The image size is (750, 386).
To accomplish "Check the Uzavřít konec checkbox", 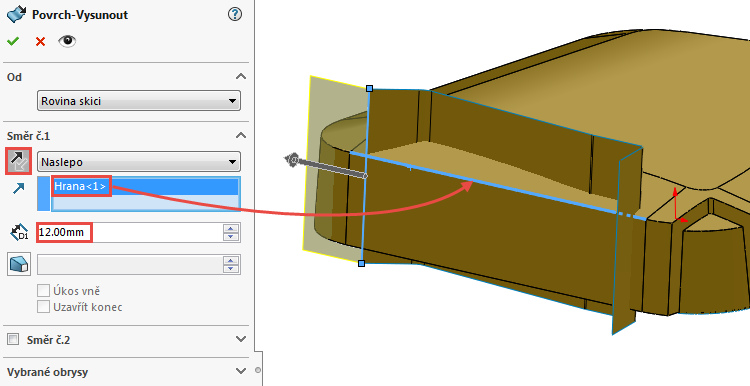I will [44, 307].
